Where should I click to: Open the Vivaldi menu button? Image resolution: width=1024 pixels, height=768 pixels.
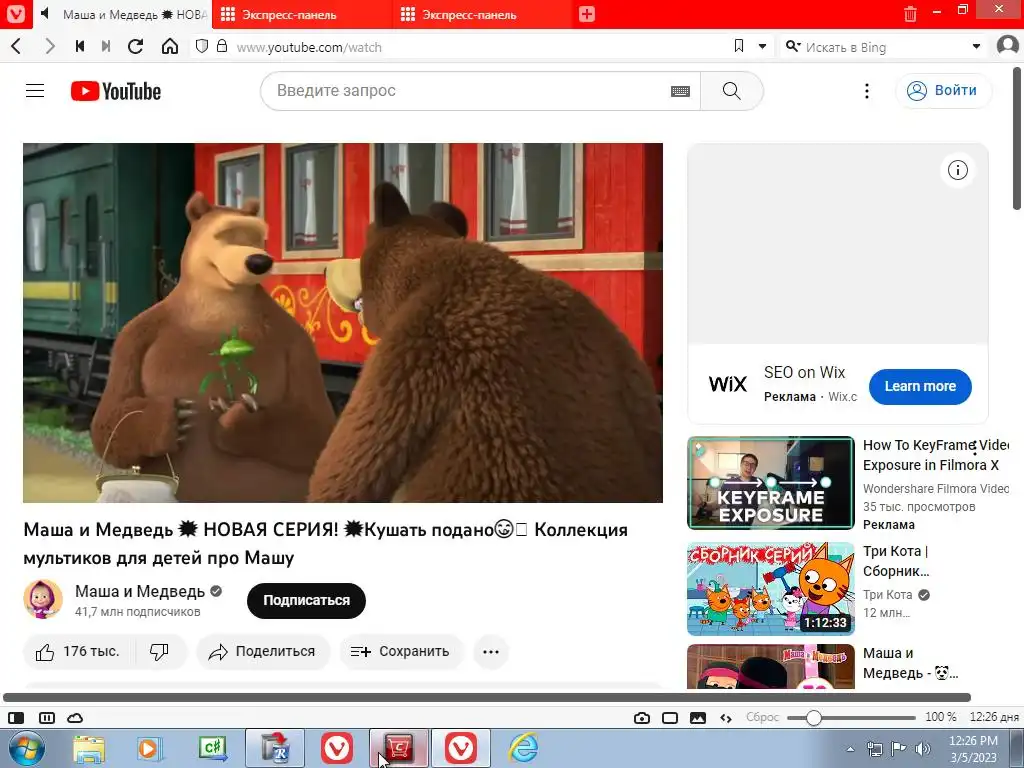[15, 14]
